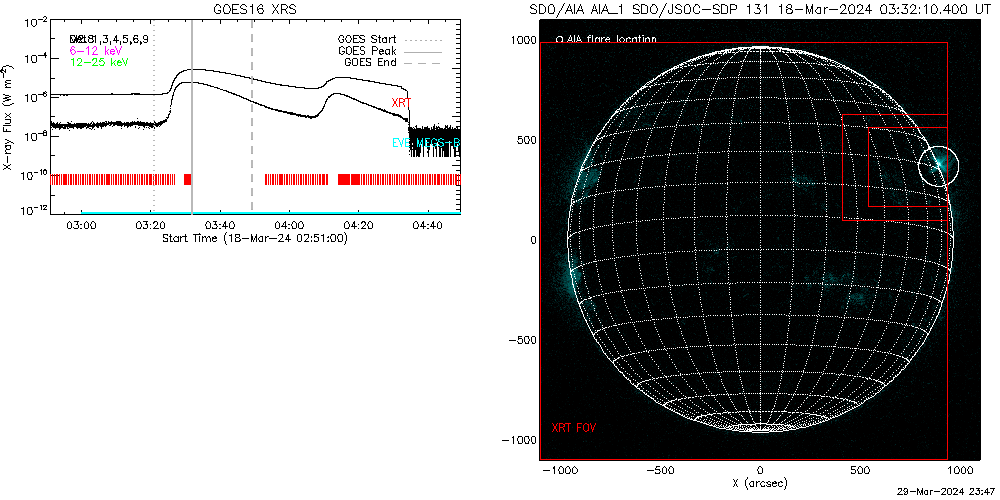Click the X-ray Flux y-axis label
Image resolution: width=1000 pixels, height=500 pixels.
pyautogui.click(x=7, y=117)
